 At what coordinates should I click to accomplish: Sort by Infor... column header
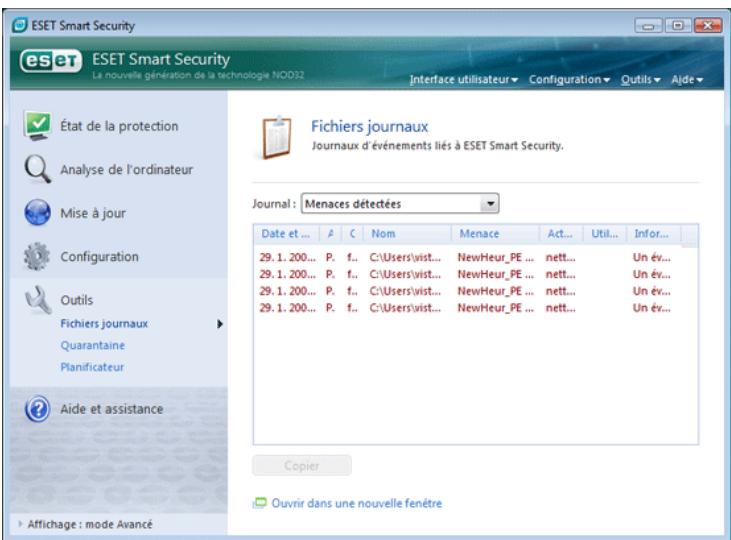pyautogui.click(x=654, y=234)
